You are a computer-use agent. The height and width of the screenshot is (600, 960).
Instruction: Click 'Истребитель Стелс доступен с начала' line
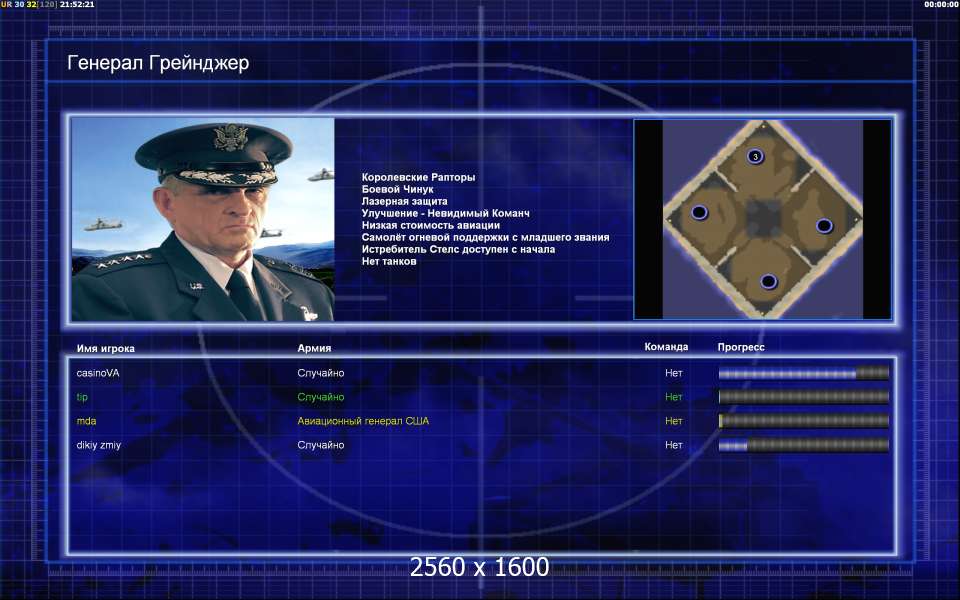458,249
